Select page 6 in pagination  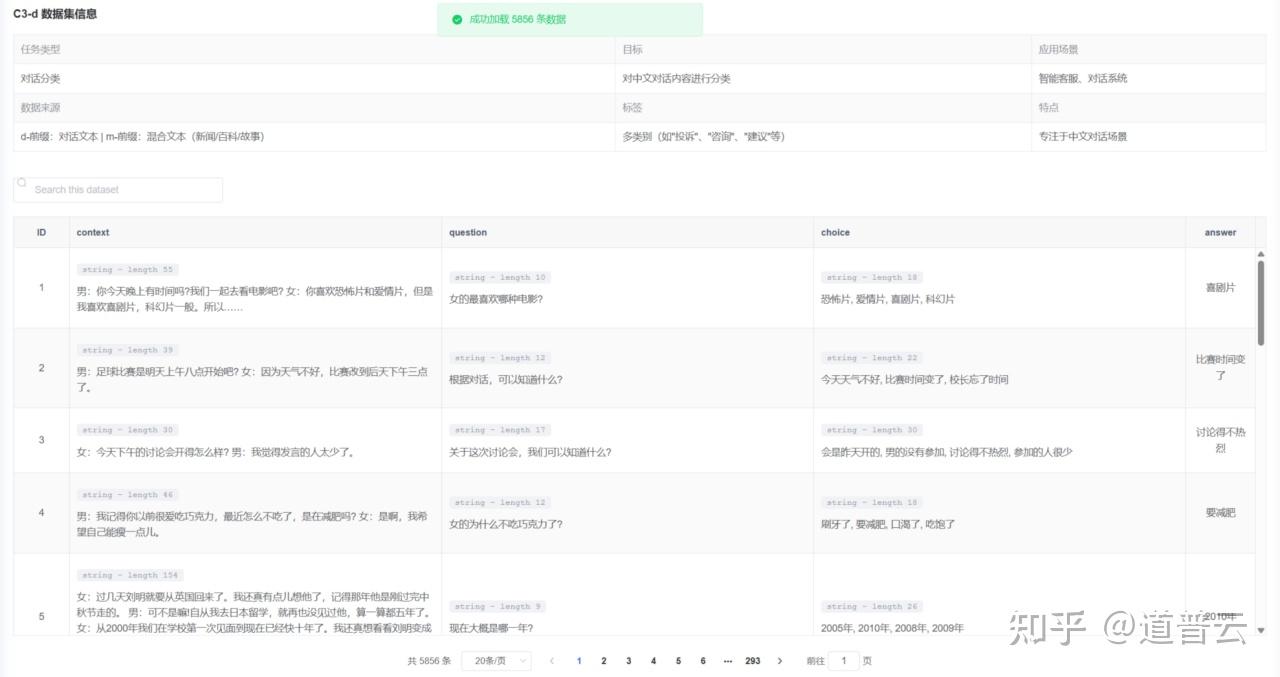703,661
